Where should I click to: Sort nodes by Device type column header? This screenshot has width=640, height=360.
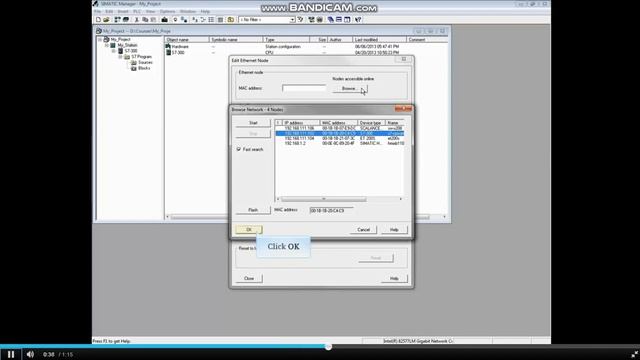(x=371, y=123)
